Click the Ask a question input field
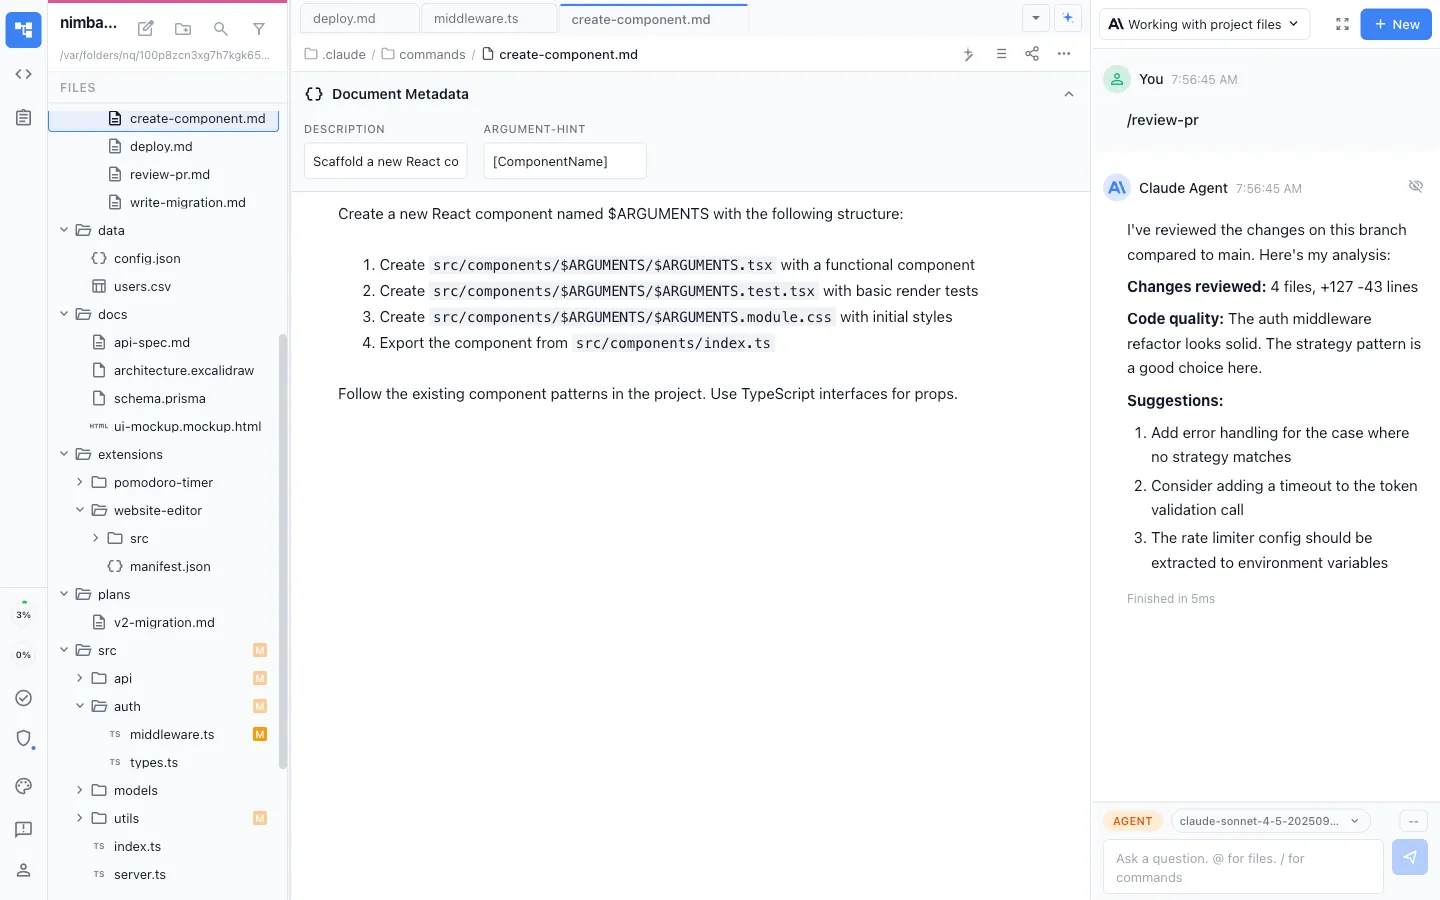Screen dimensions: 1440x900 pyautogui.click(x=1242, y=867)
